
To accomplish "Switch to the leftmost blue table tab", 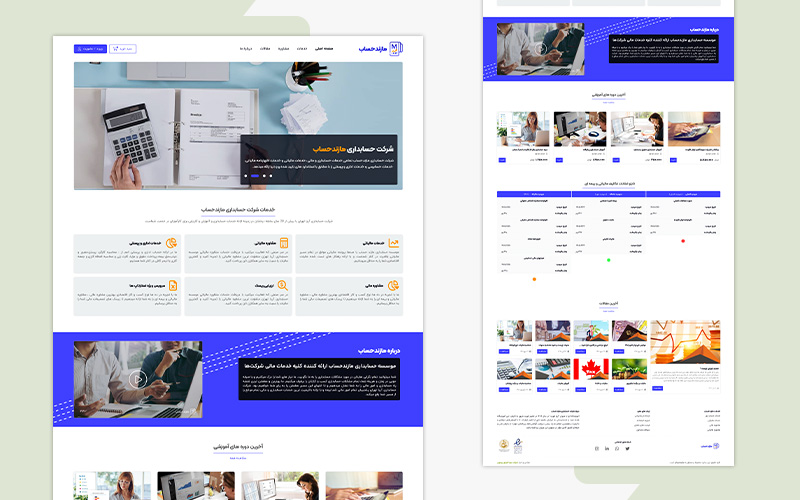I will (x=534, y=194).
